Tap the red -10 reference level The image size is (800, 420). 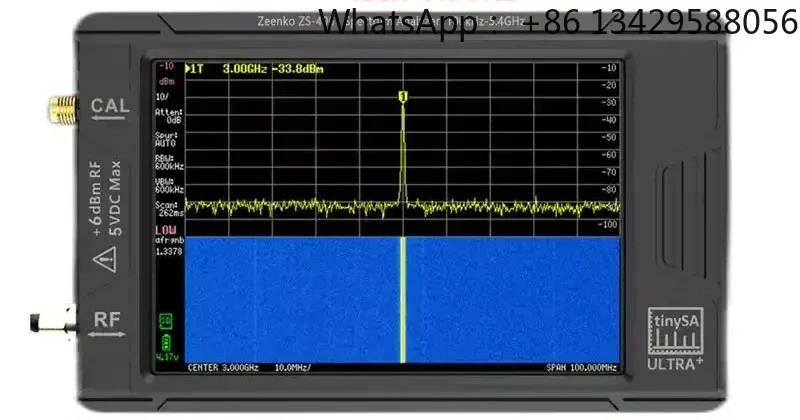coord(166,66)
